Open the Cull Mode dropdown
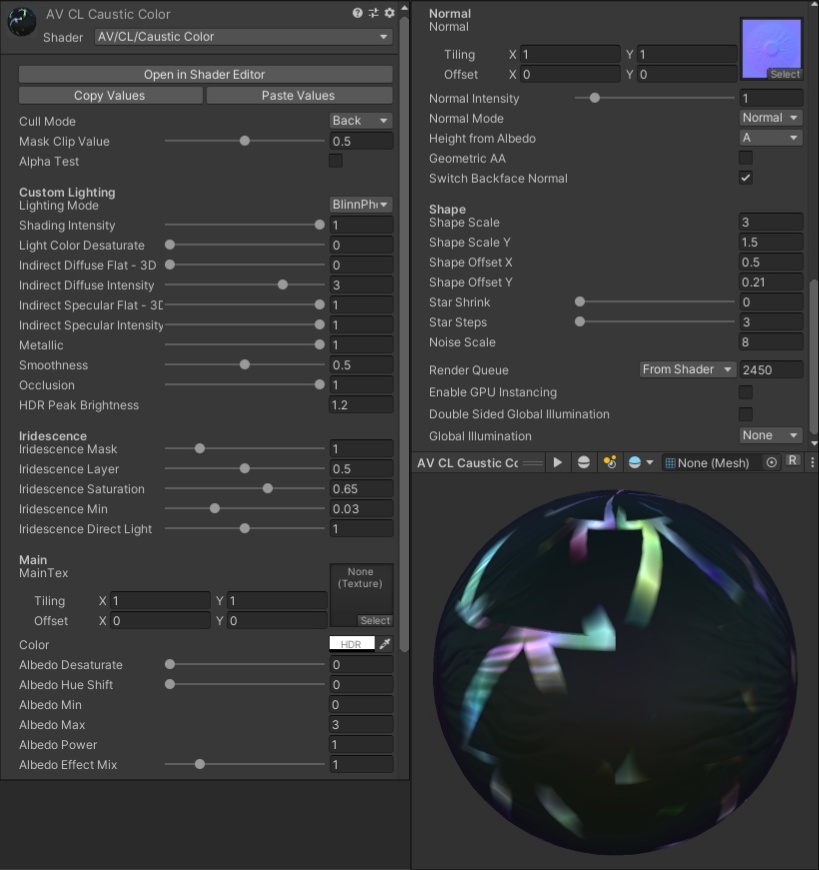This screenshot has width=819, height=870. click(360, 121)
